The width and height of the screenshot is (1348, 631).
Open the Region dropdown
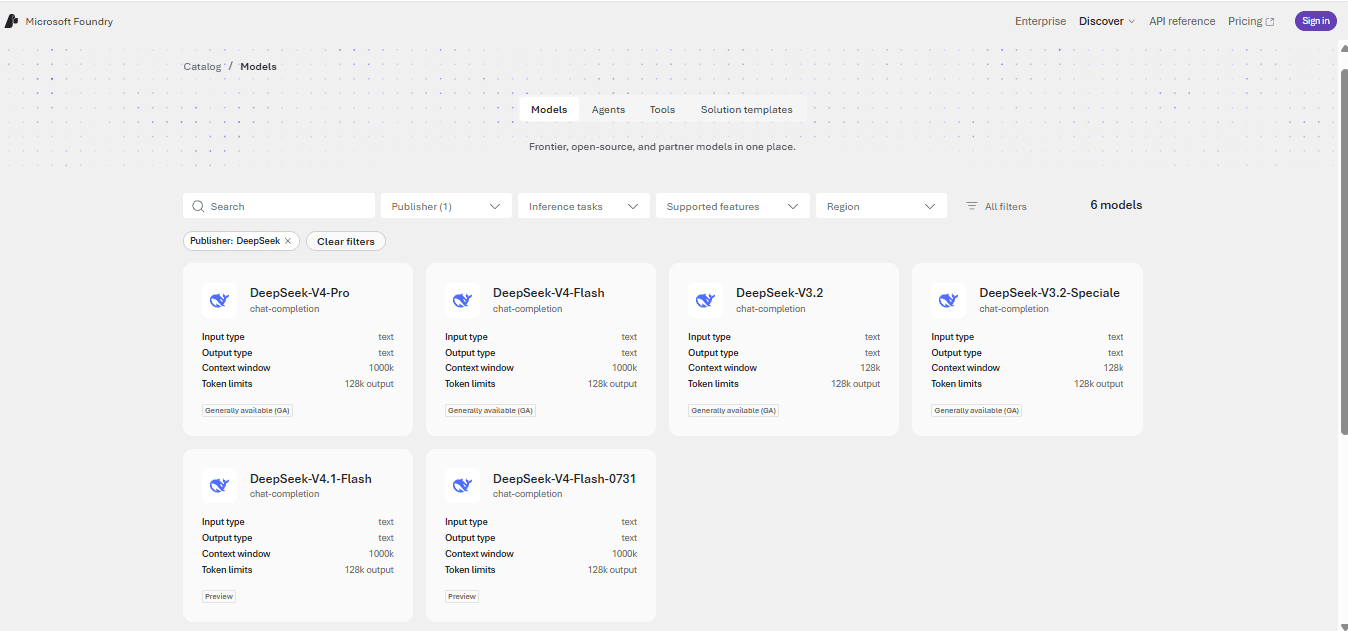881,206
